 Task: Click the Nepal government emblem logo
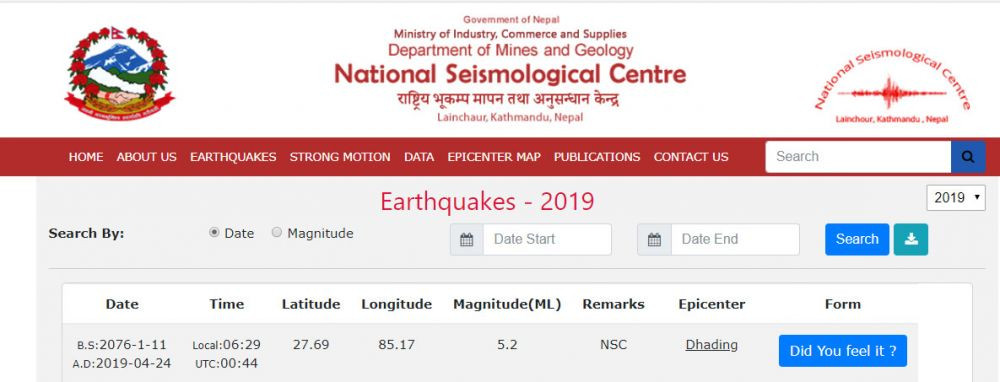[120, 73]
